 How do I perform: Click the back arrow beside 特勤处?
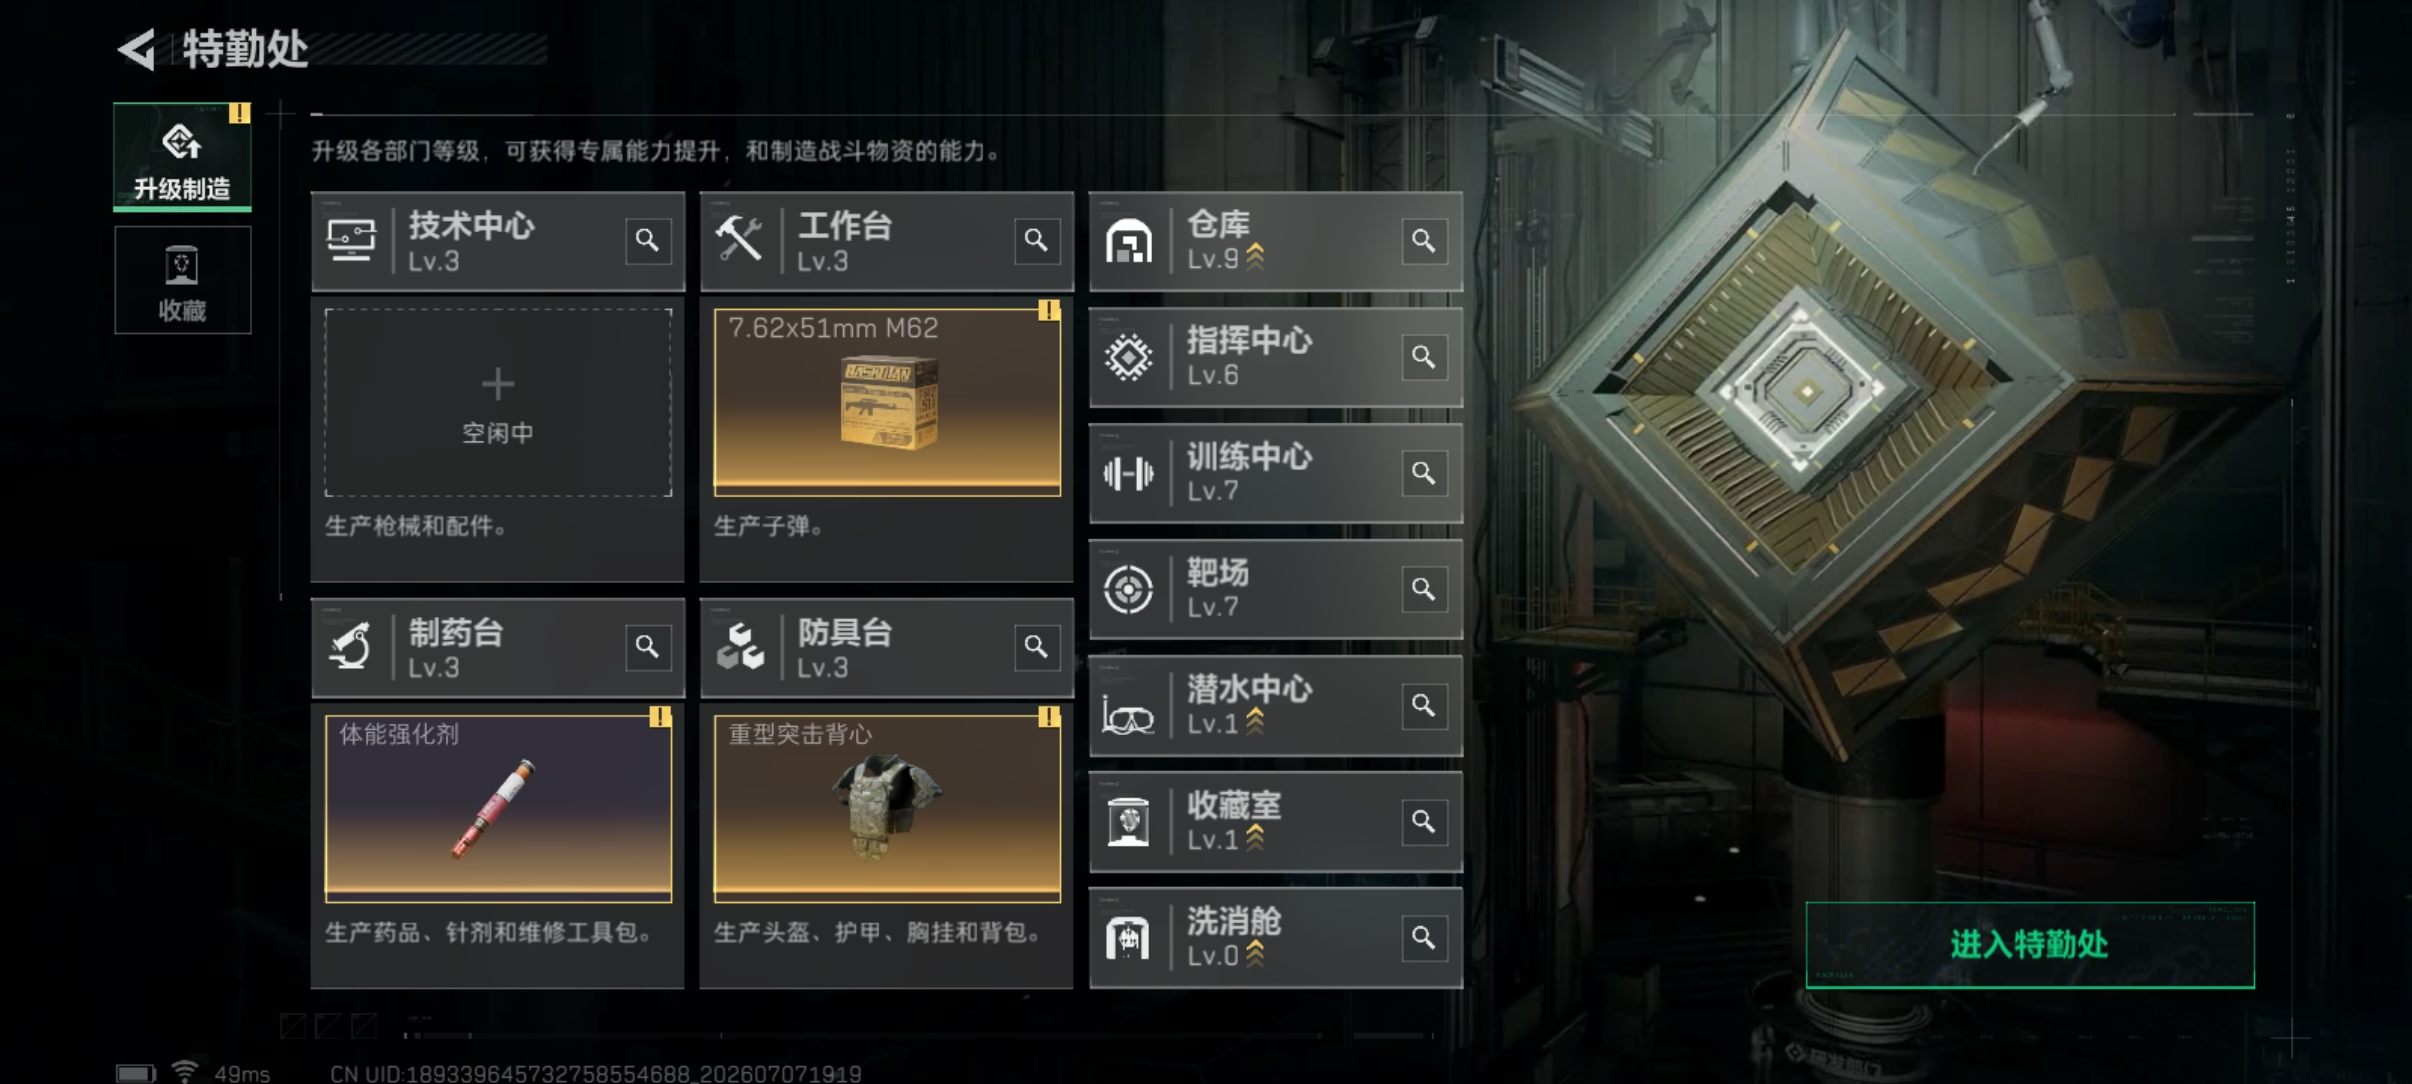pyautogui.click(x=138, y=48)
